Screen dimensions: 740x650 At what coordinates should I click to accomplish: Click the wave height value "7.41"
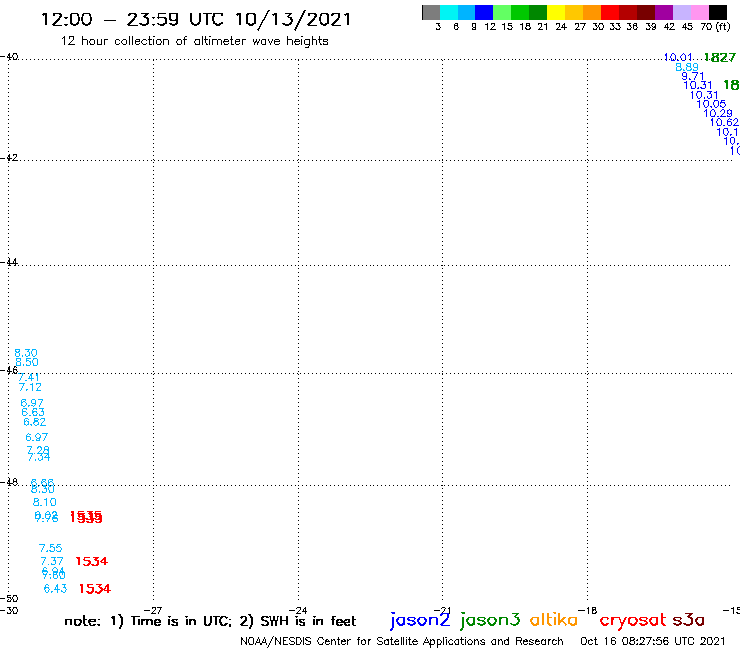[x=29, y=377]
